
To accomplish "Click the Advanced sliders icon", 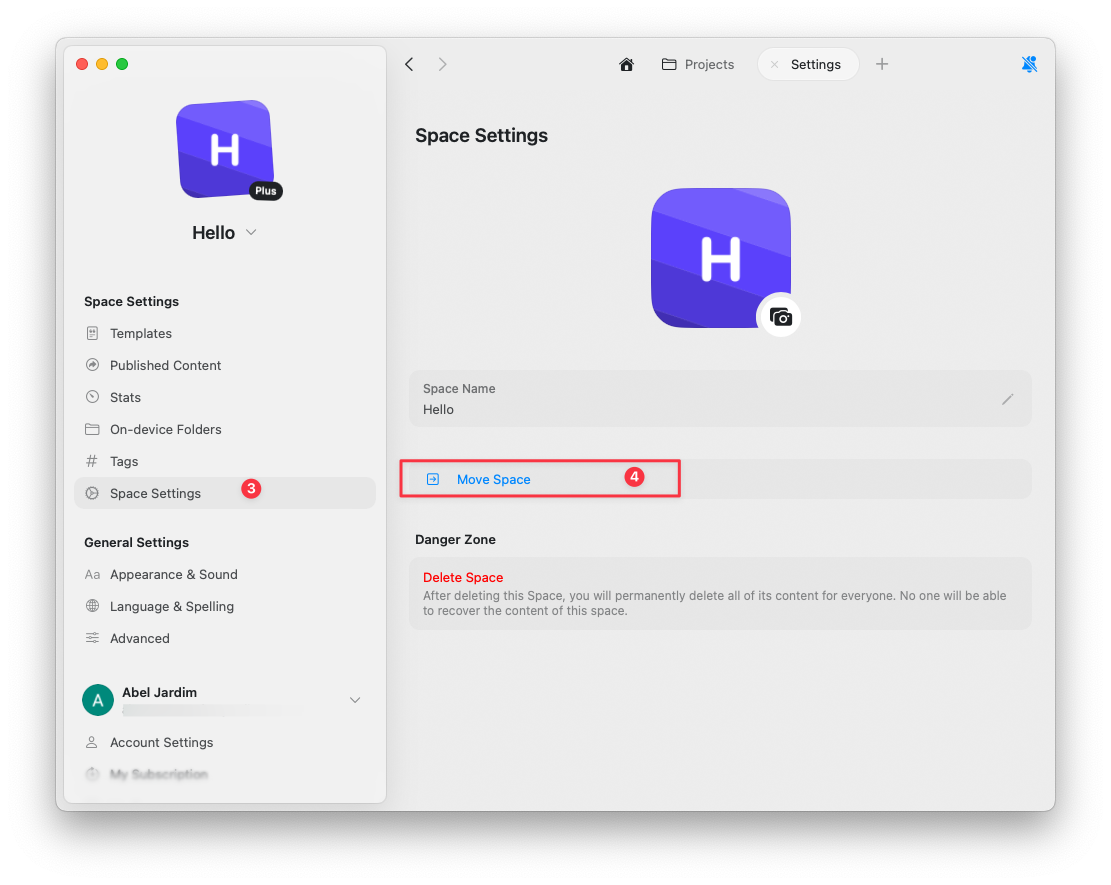I will 92,638.
